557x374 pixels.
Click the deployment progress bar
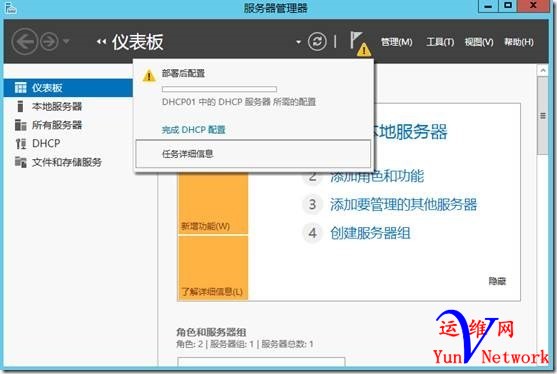219,89
